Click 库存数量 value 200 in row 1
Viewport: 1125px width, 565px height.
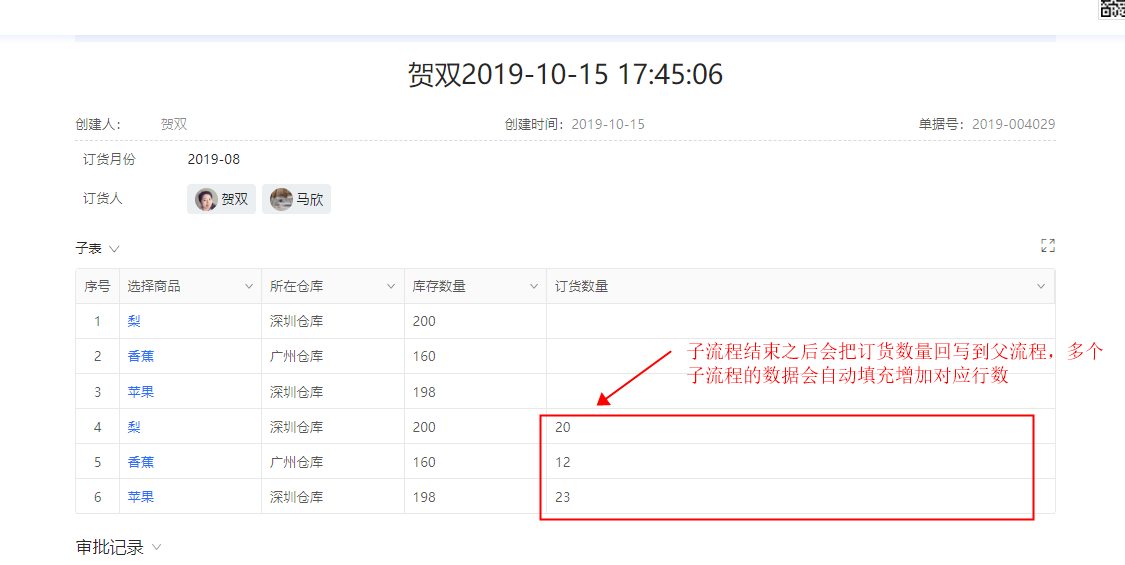[424, 321]
